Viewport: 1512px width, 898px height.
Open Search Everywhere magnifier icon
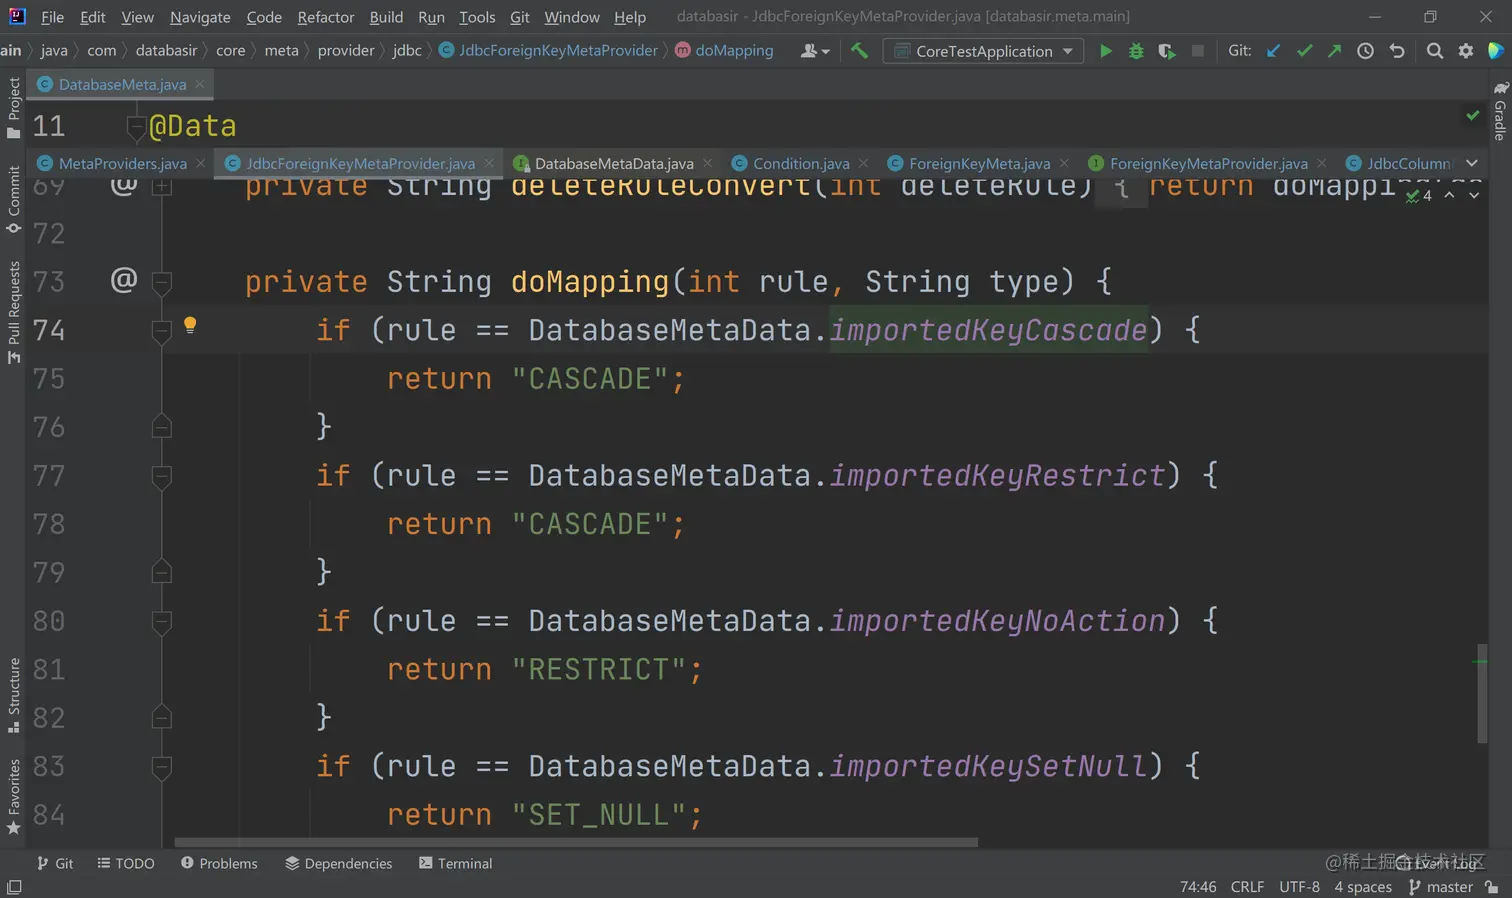(x=1435, y=51)
